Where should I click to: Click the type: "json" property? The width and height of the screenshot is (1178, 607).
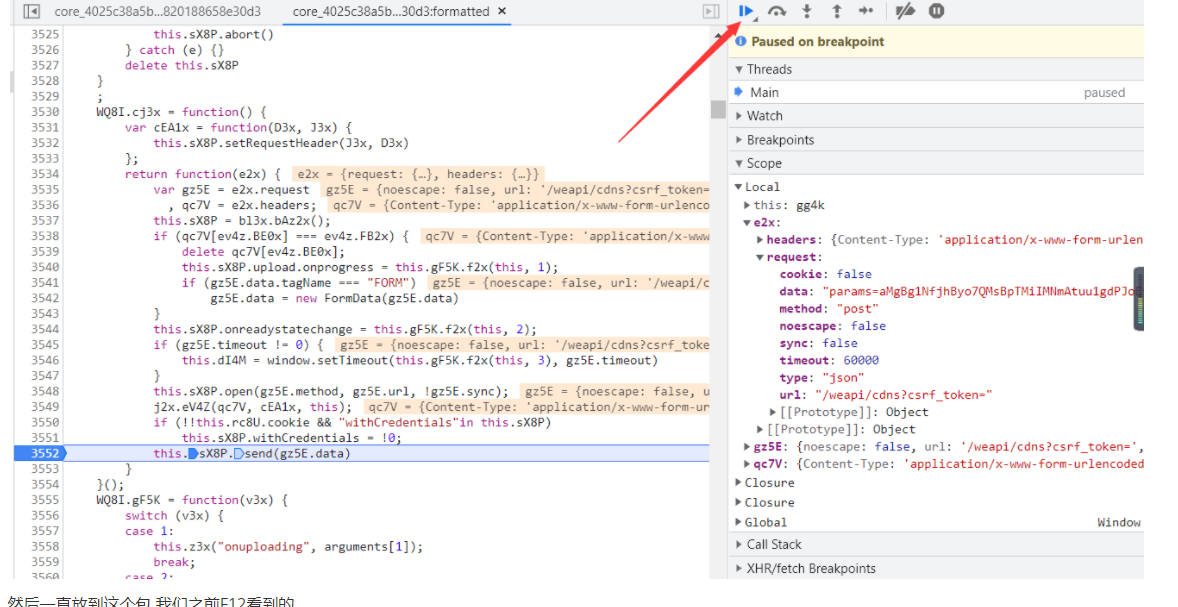[822, 378]
